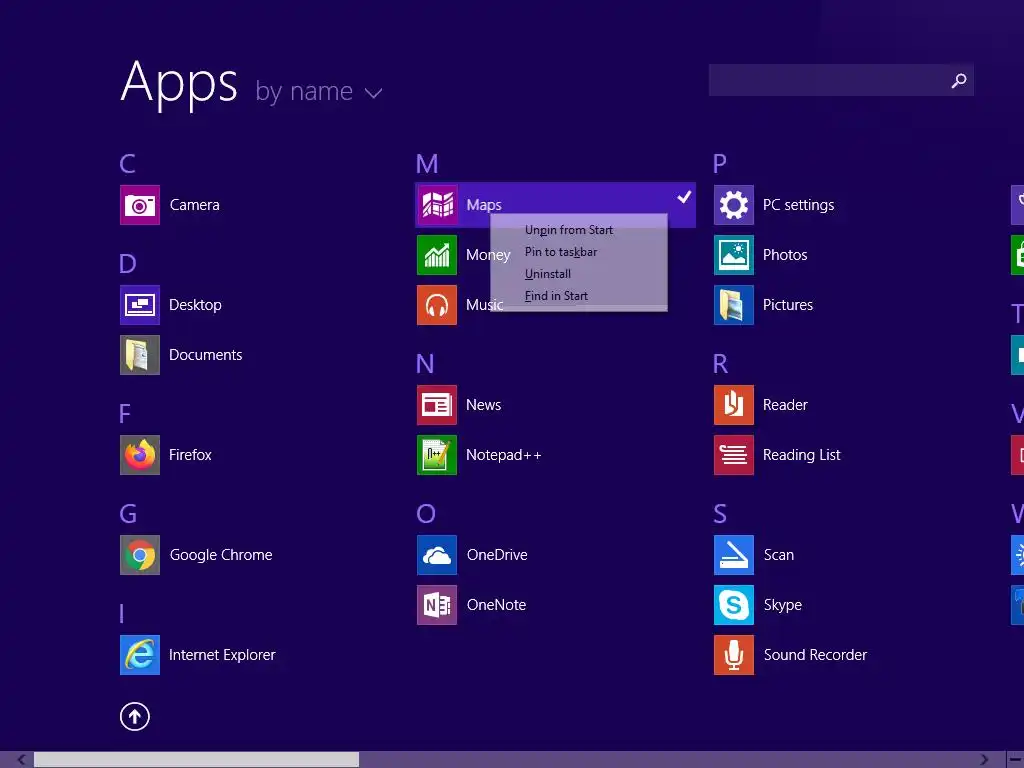Open the Music headphones icon
This screenshot has height=768, width=1024.
[437, 305]
